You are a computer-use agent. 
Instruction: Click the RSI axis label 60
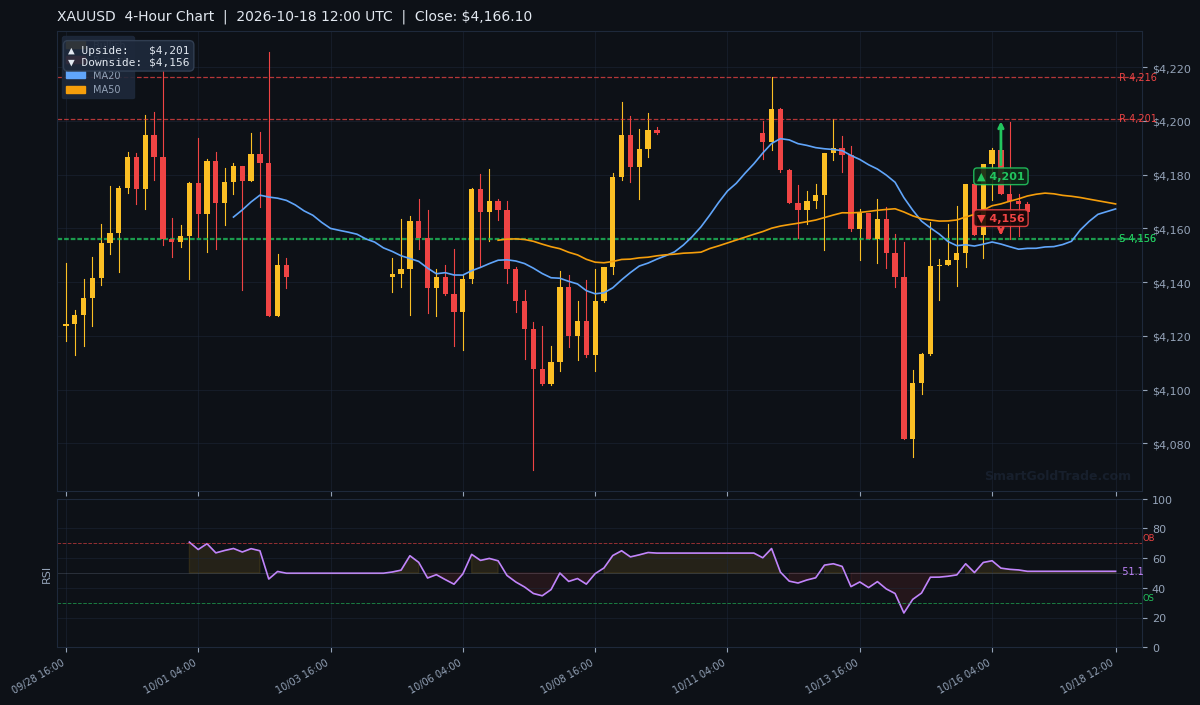[1159, 559]
